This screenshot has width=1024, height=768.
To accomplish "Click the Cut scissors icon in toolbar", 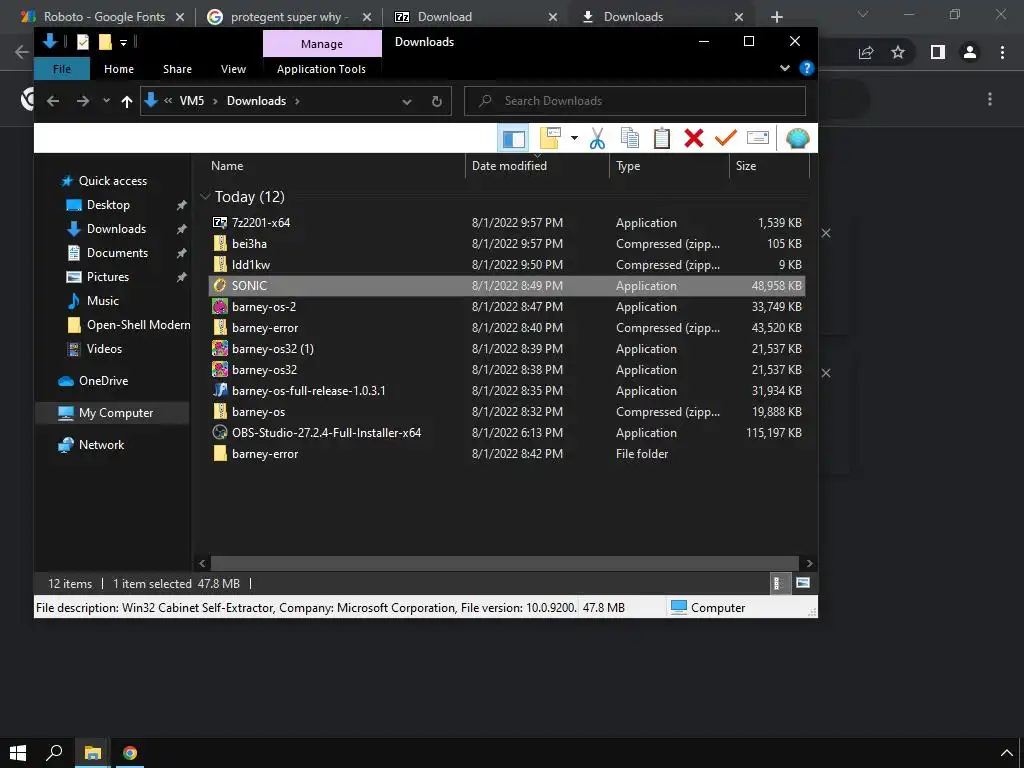I will pos(597,138).
